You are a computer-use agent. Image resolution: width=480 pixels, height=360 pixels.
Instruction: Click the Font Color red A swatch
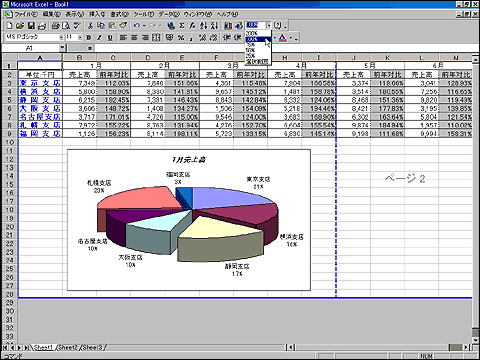283,38
